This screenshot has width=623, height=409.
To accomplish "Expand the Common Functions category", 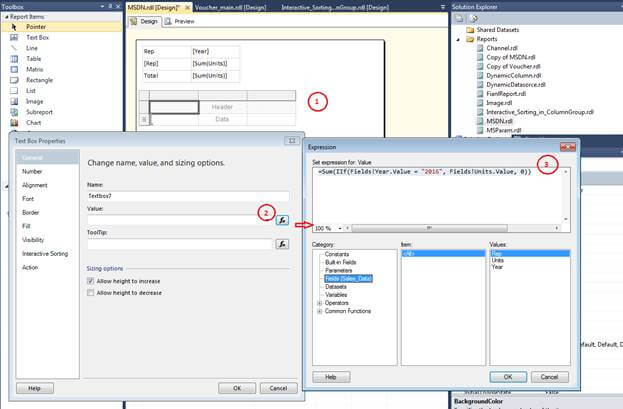I will tap(320, 311).
